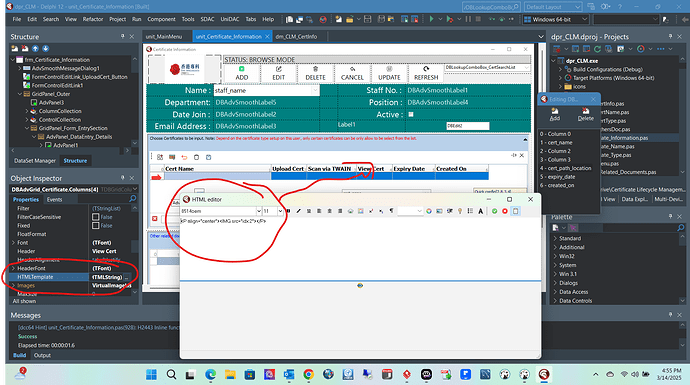Open the Refactor menu
The height and width of the screenshot is (385, 690).
pos(93,19)
